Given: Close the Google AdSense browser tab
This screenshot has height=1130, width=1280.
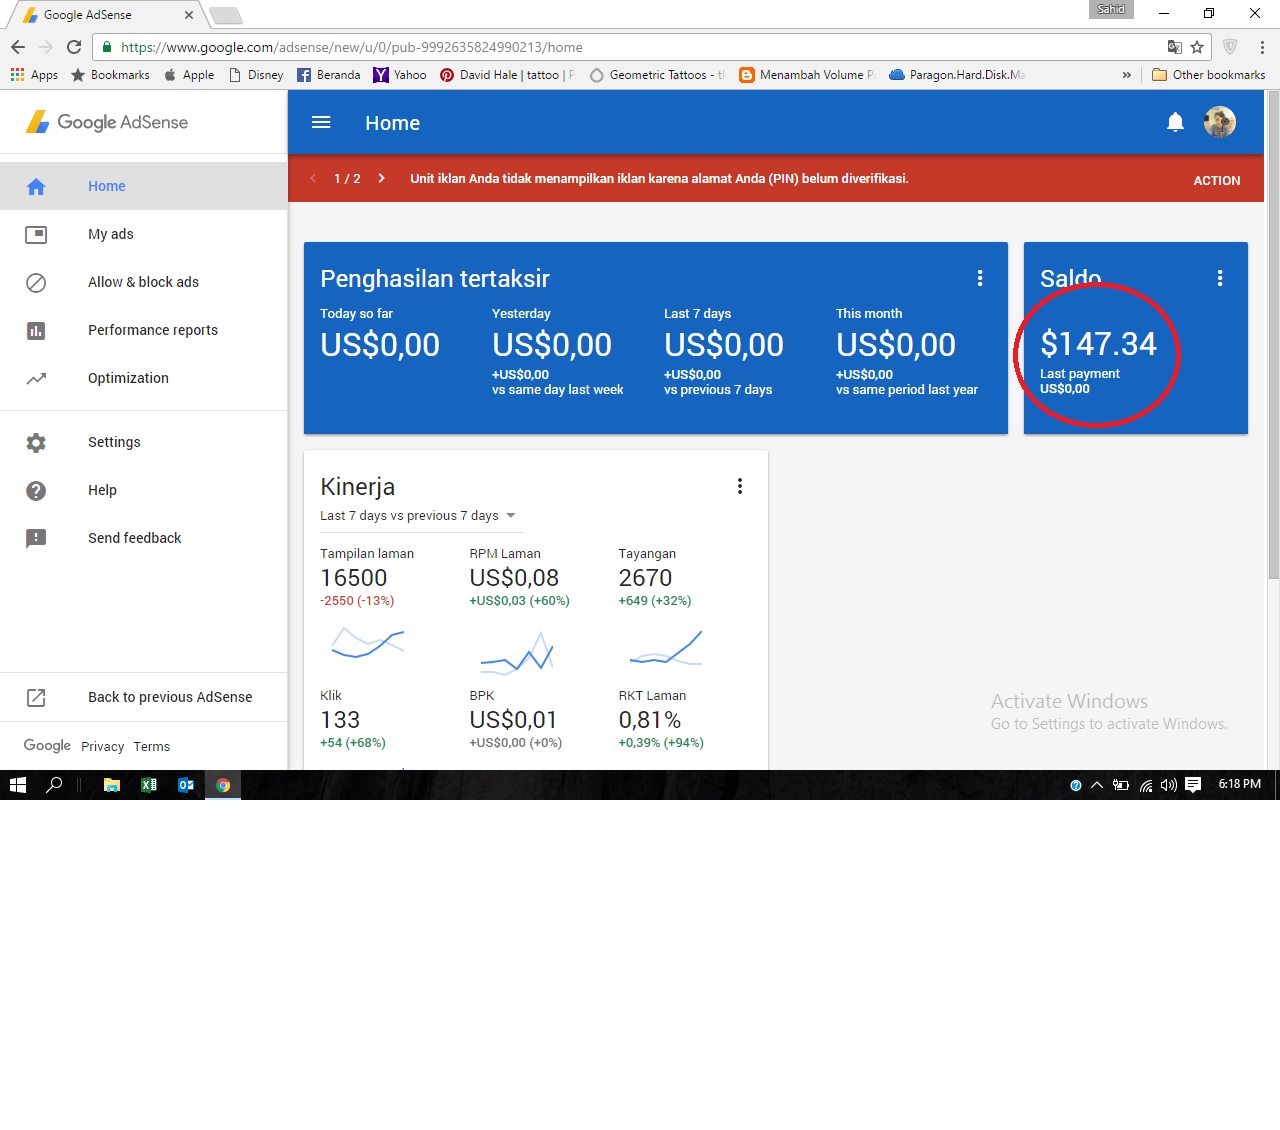Looking at the screenshot, I should click(x=189, y=15).
